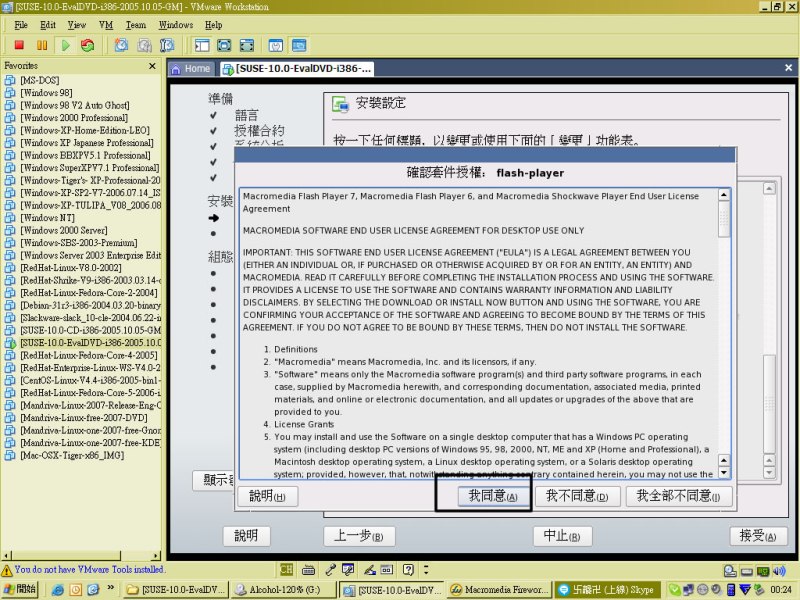
Task: Open the Team menu
Action: pyautogui.click(x=136, y=25)
